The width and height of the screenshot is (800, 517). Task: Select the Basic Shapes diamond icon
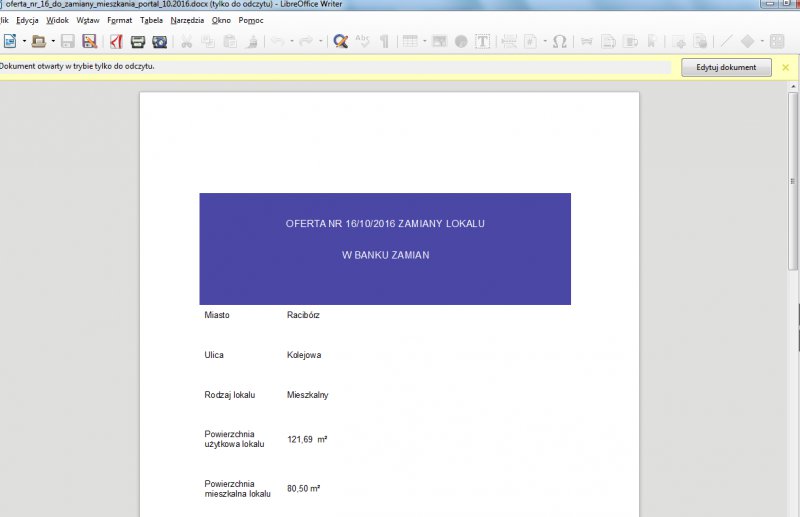[747, 41]
